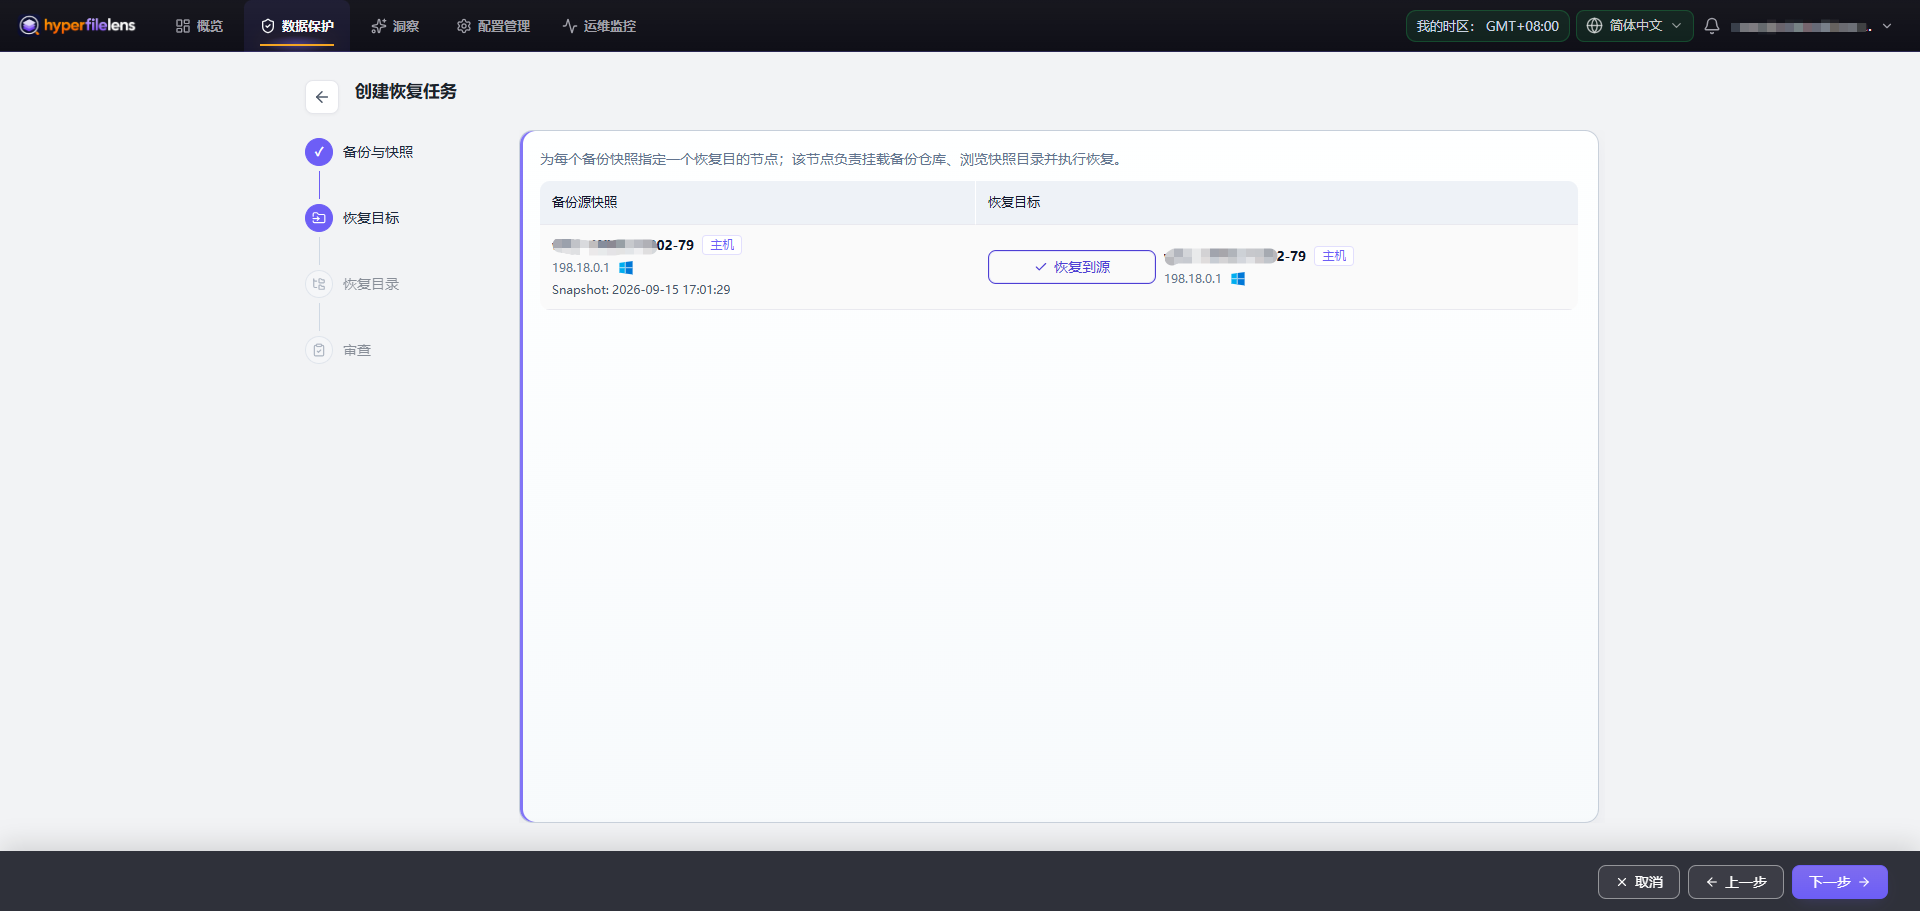
Task: Click the 恢复目标 column header
Action: [1014, 202]
